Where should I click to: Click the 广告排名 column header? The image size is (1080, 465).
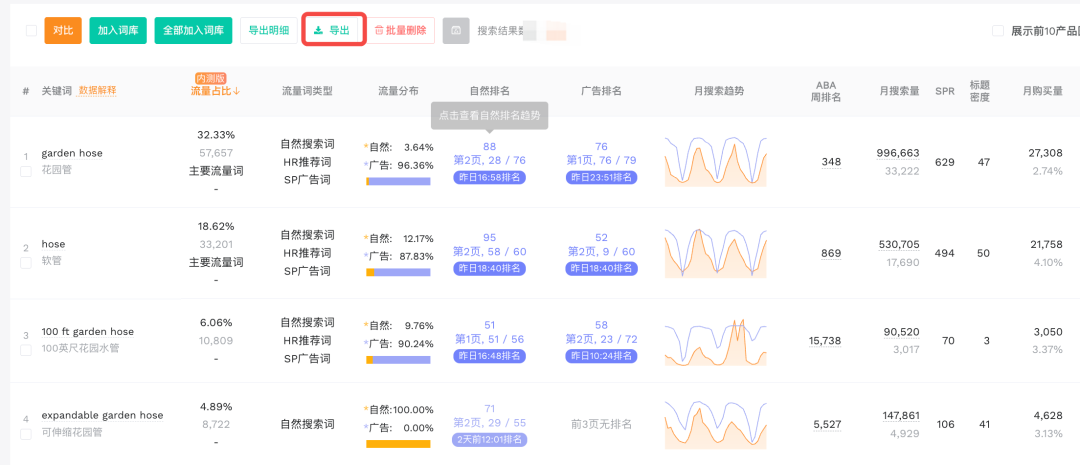(x=601, y=91)
